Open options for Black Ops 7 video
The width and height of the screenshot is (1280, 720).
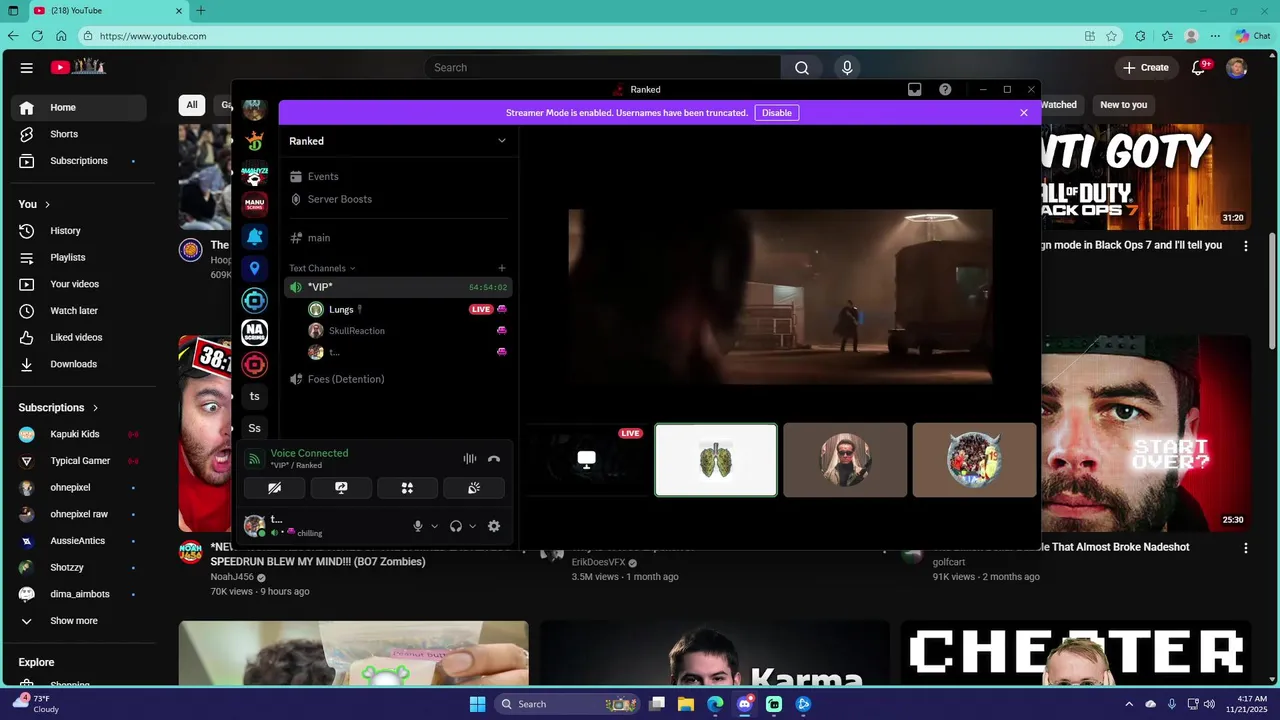[x=1246, y=246]
